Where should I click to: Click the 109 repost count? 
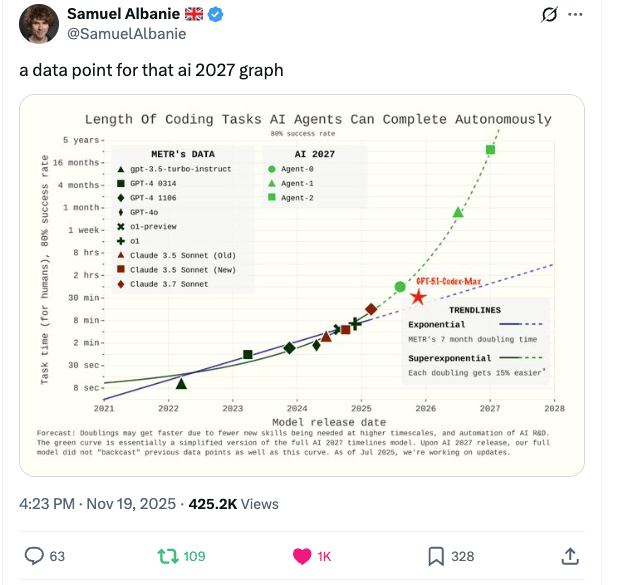click(194, 556)
